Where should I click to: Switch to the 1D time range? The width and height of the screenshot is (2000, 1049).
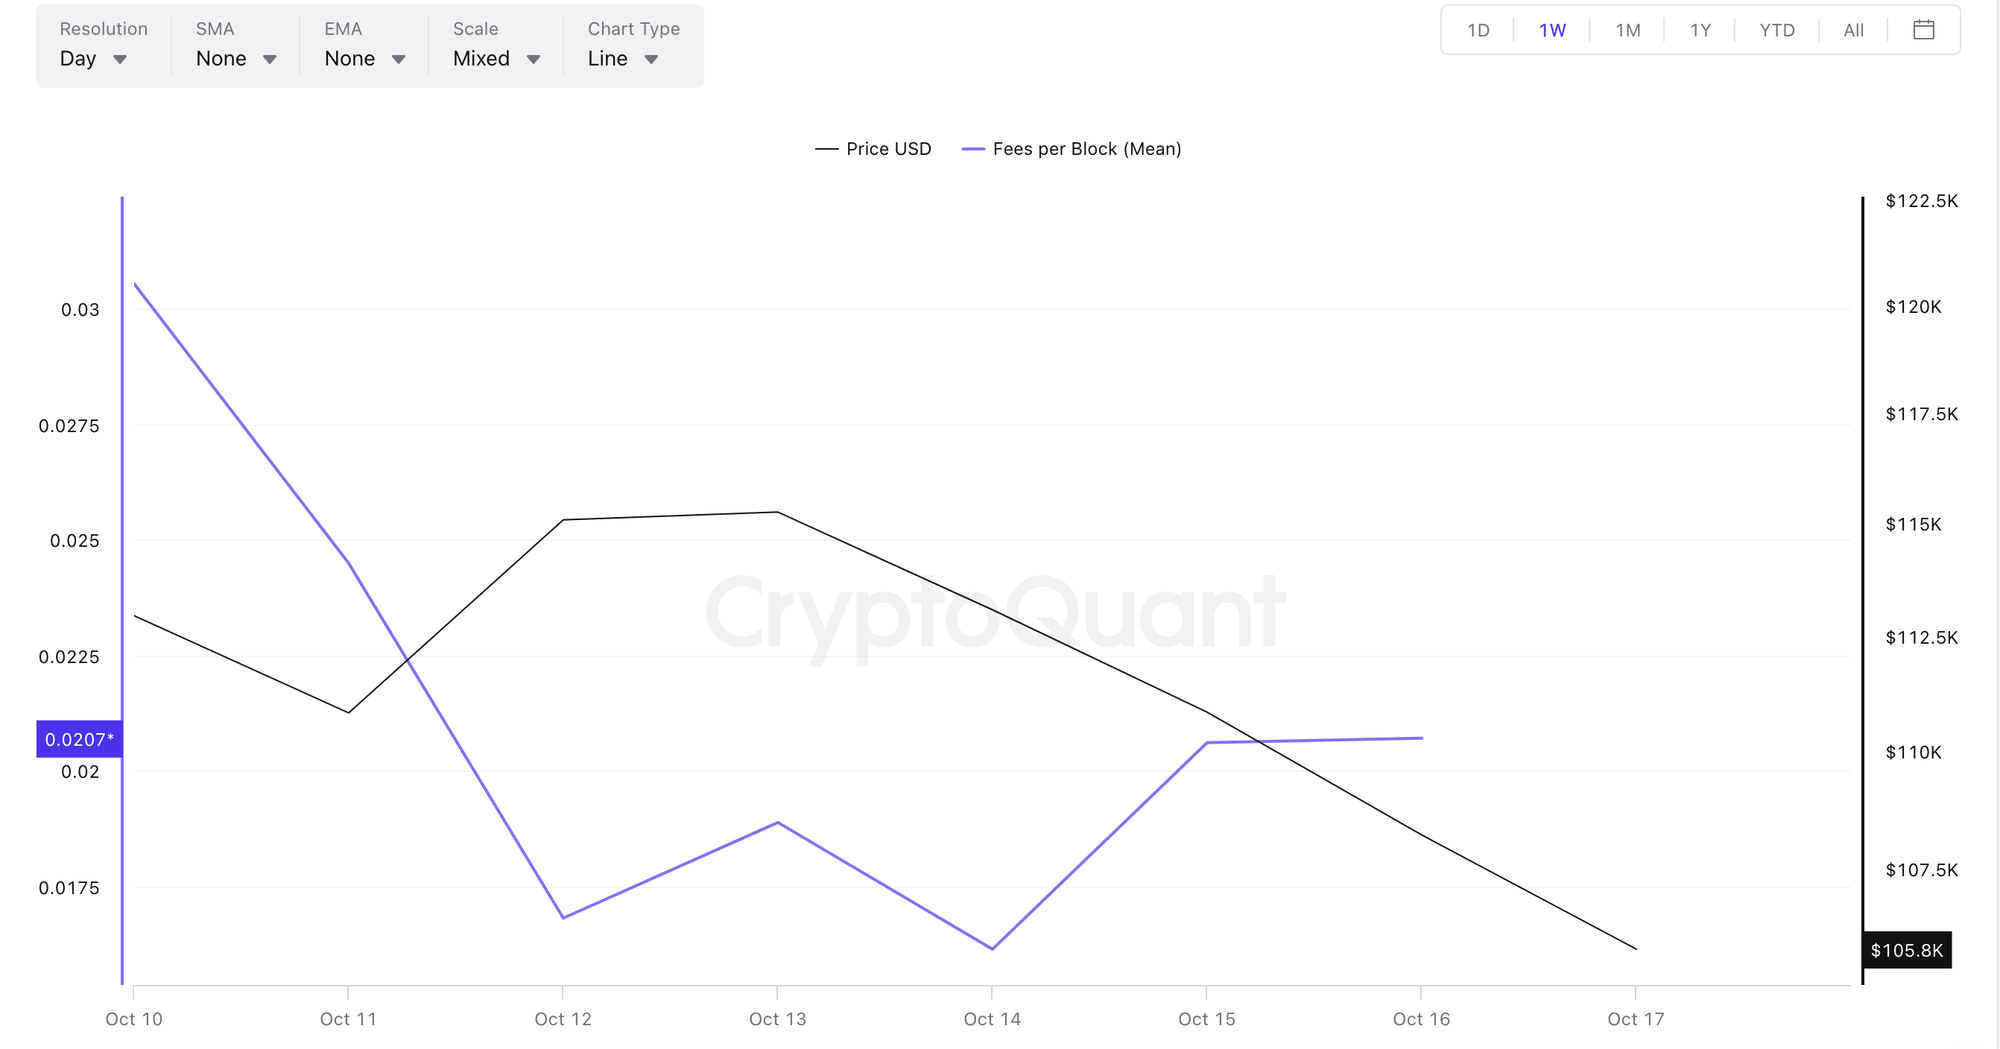pos(1477,29)
